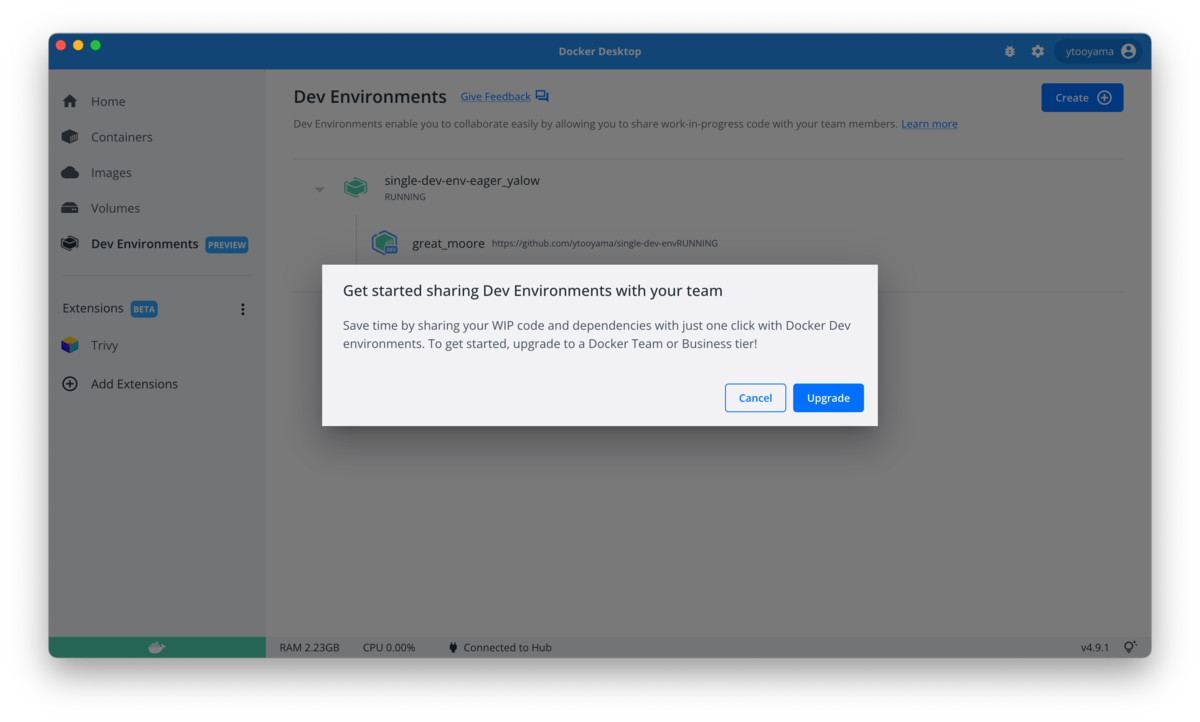The height and width of the screenshot is (722, 1200).
Task: Select Images in the sidebar
Action: (111, 173)
